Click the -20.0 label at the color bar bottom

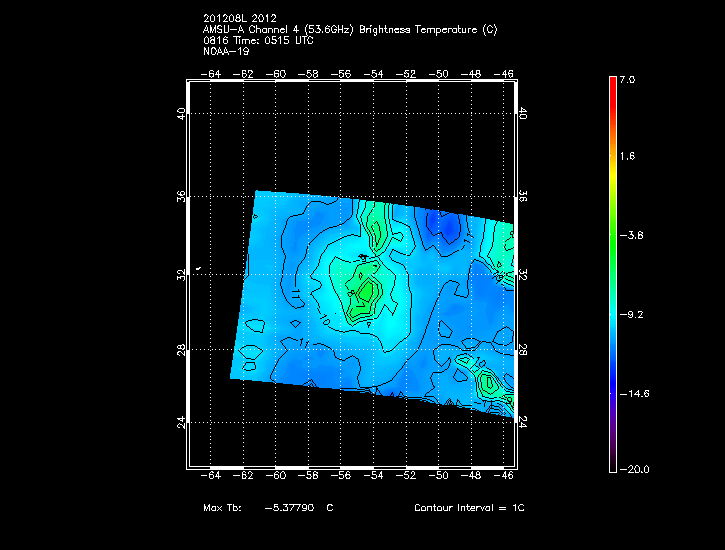coord(632,469)
